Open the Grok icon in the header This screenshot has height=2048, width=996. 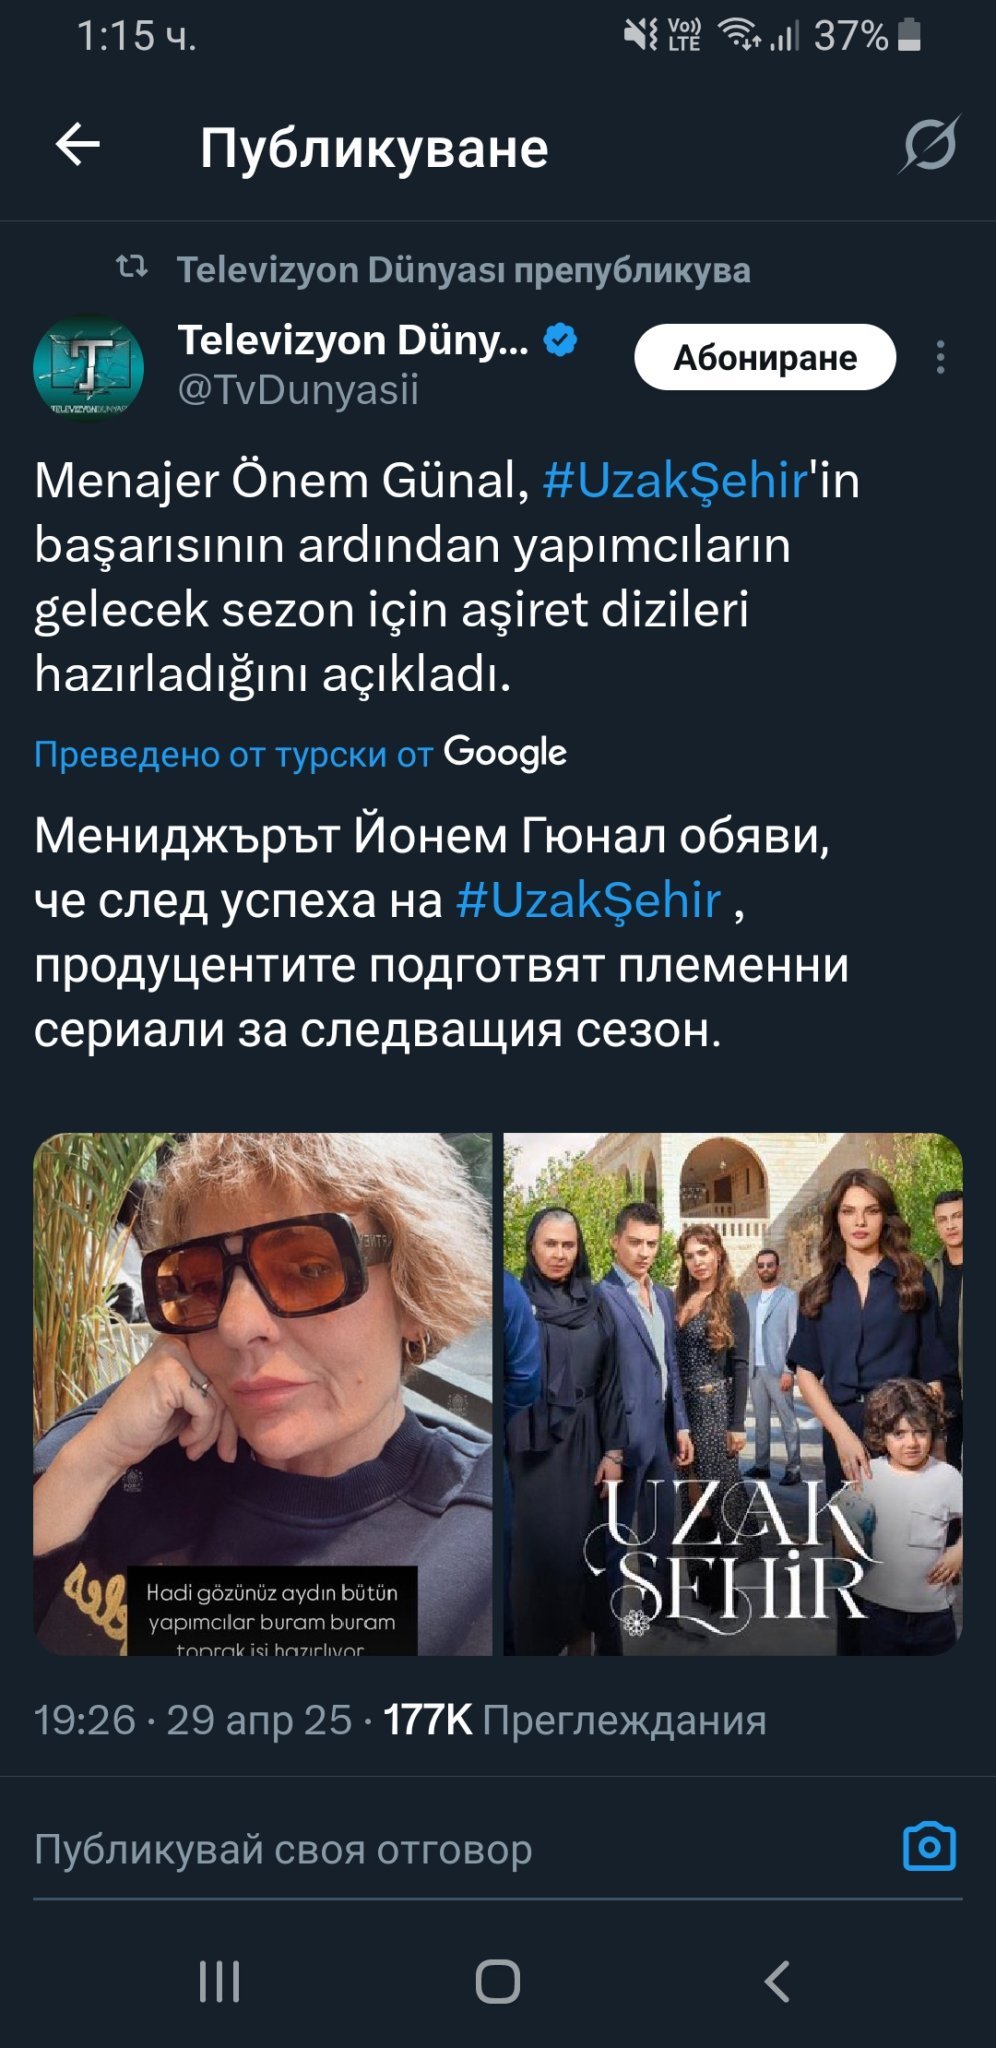coord(930,145)
